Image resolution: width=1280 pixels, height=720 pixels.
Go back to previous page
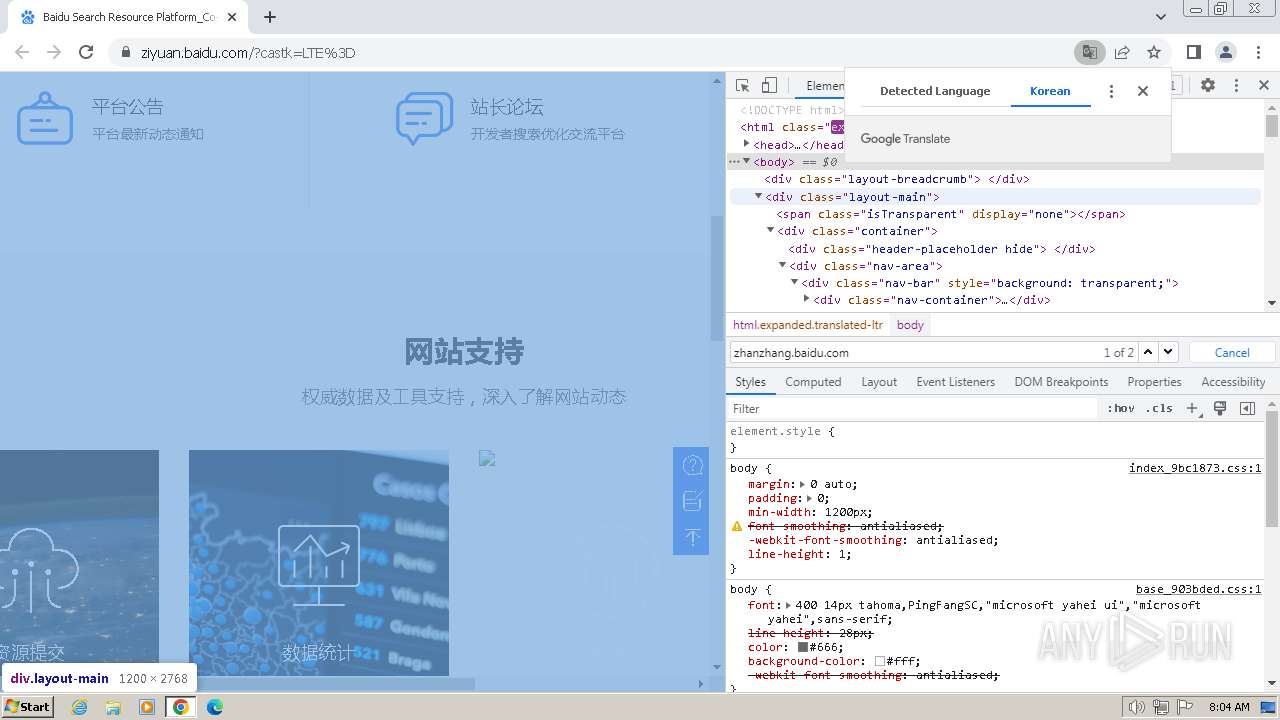click(22, 52)
